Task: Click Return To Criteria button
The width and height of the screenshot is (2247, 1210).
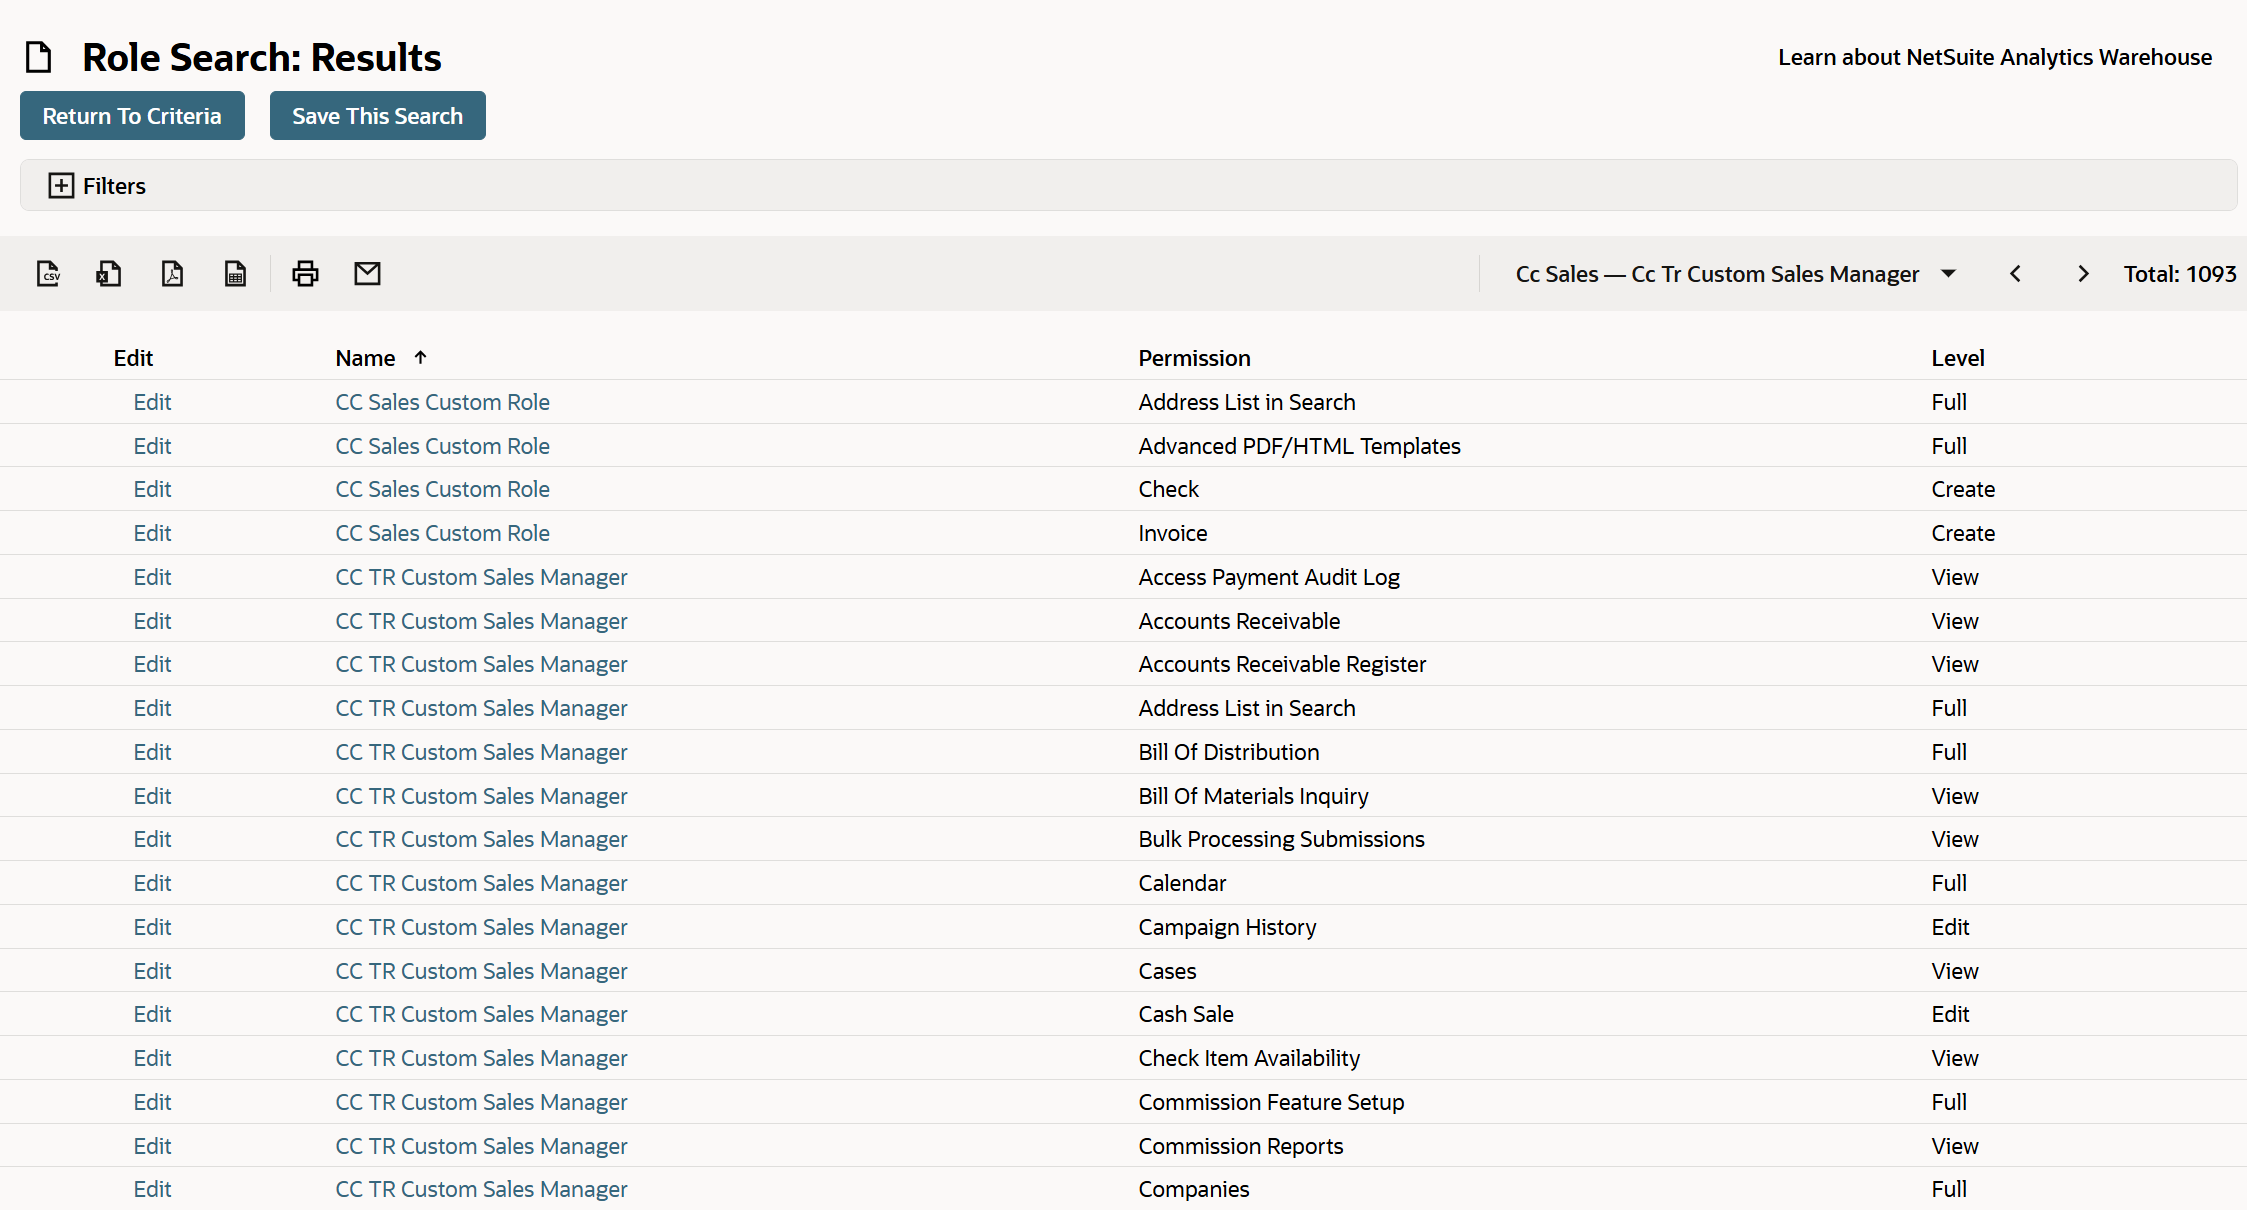Action: click(131, 115)
